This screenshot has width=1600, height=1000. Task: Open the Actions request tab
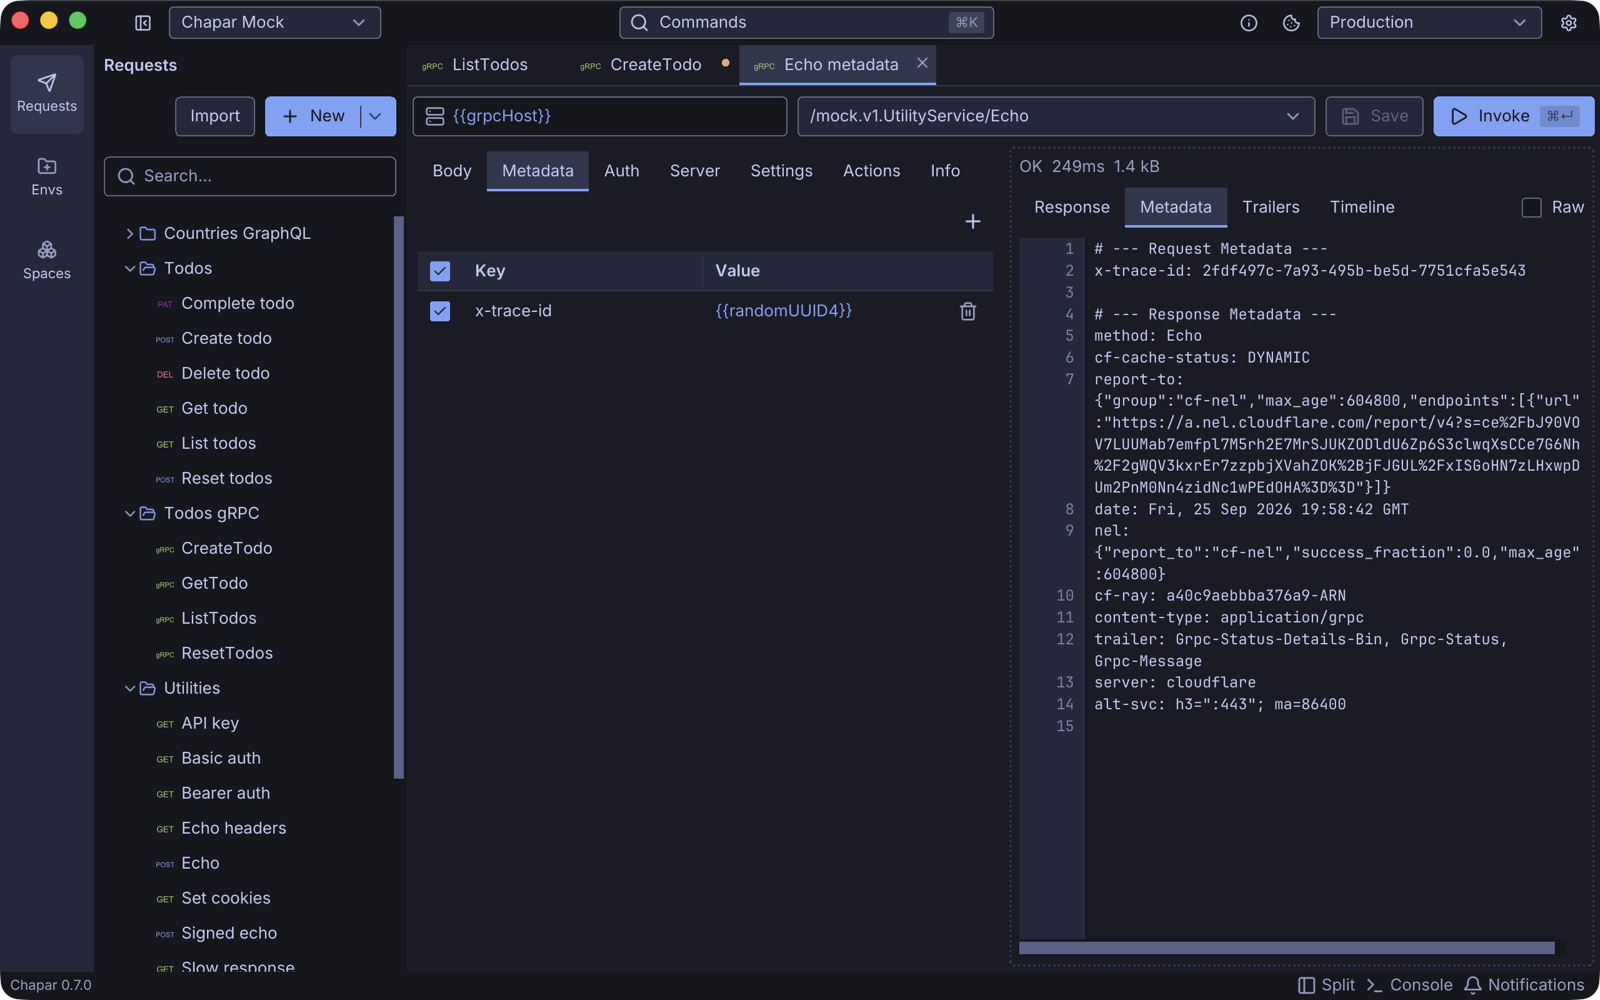click(871, 171)
